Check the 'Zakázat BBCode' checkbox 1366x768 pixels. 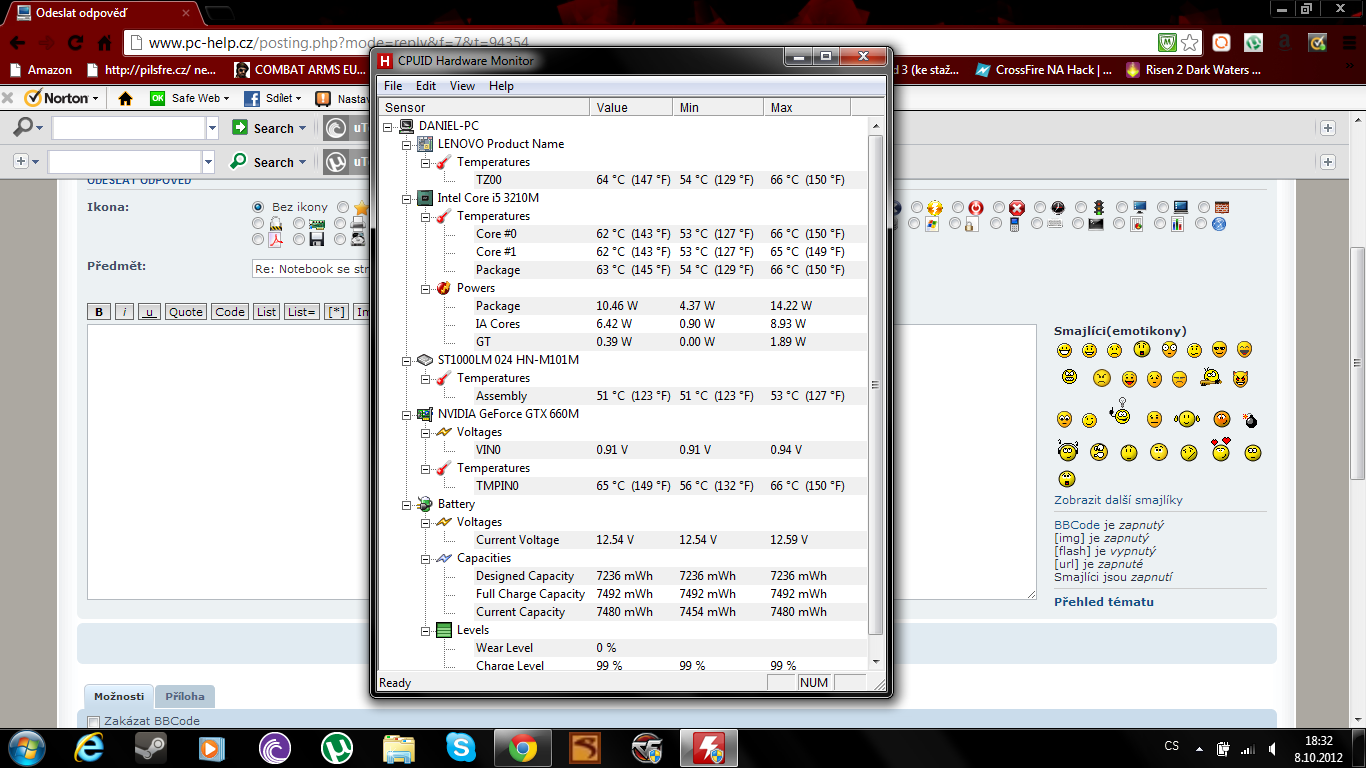pos(93,721)
